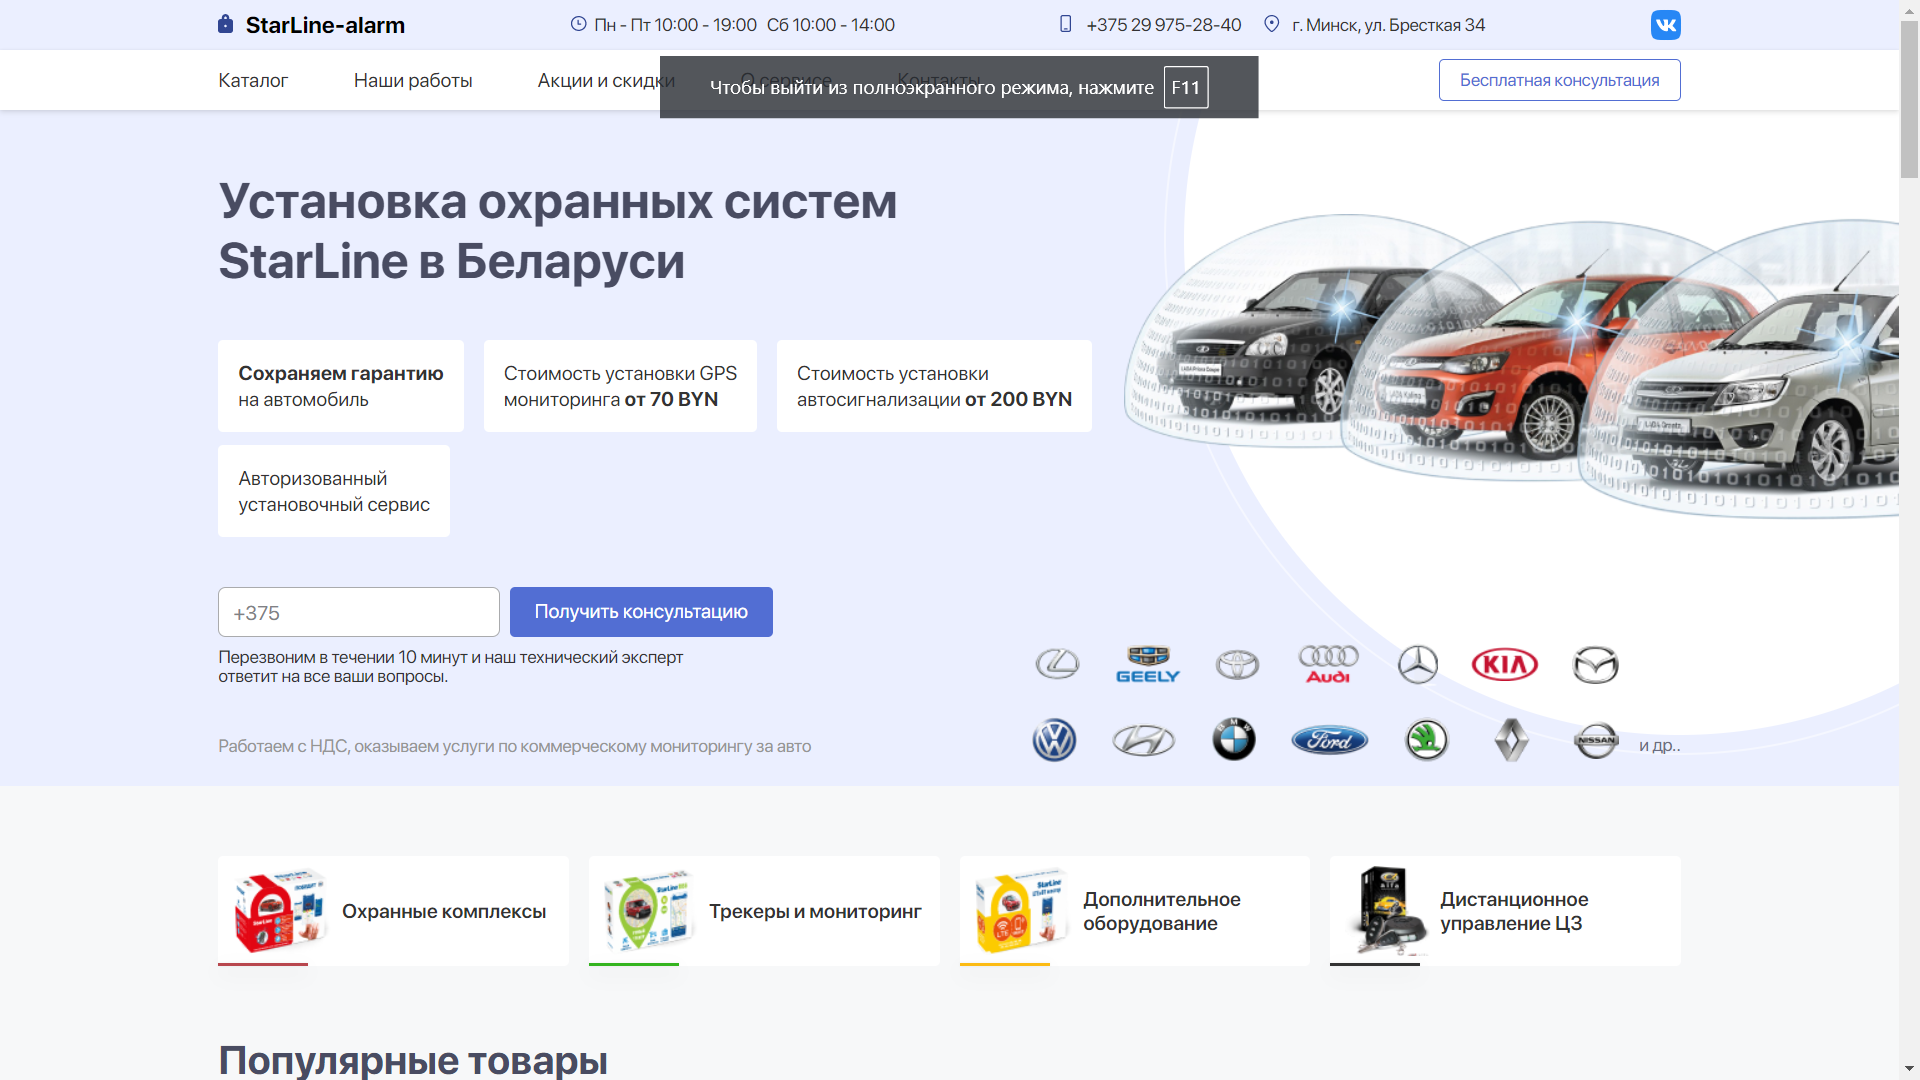Click the Авторизованный установочный сервис card

click(334, 491)
